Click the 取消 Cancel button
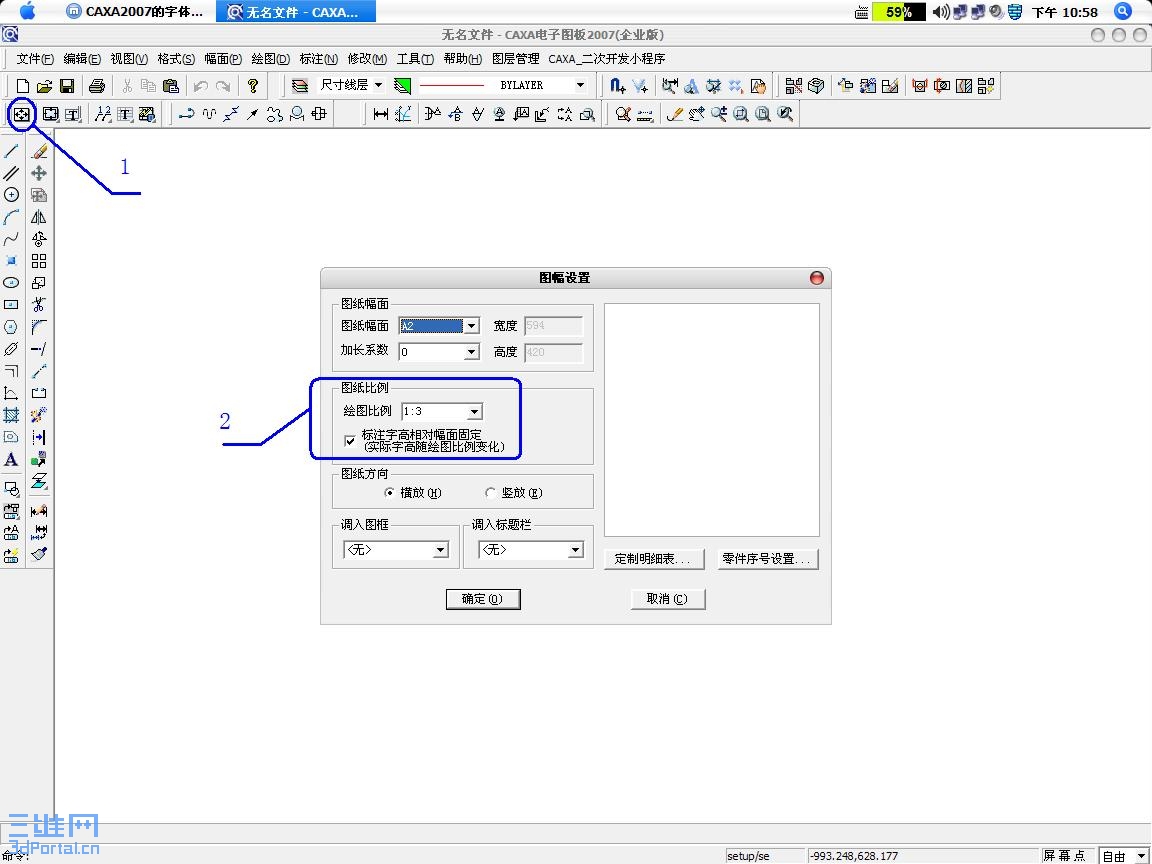 (667, 599)
